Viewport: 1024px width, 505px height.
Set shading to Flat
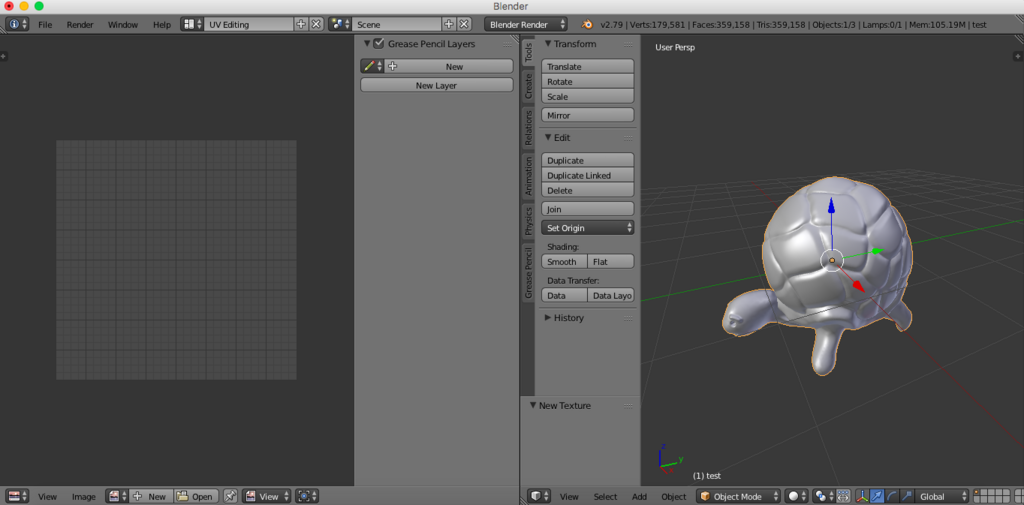point(611,261)
